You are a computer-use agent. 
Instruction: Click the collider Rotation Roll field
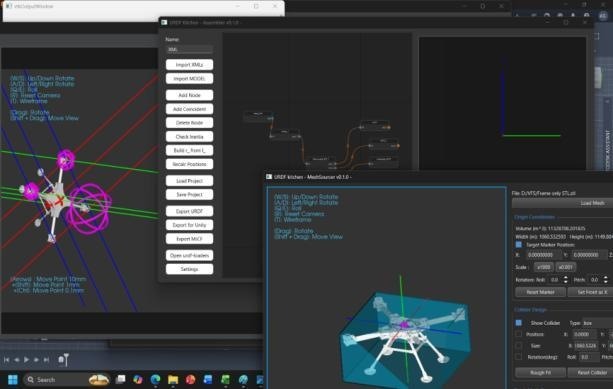tap(588, 357)
